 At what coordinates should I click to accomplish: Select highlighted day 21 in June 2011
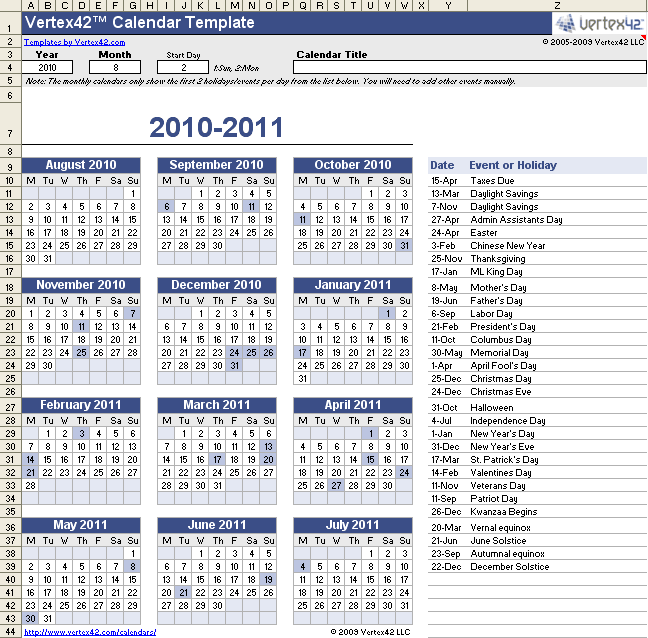click(183, 593)
